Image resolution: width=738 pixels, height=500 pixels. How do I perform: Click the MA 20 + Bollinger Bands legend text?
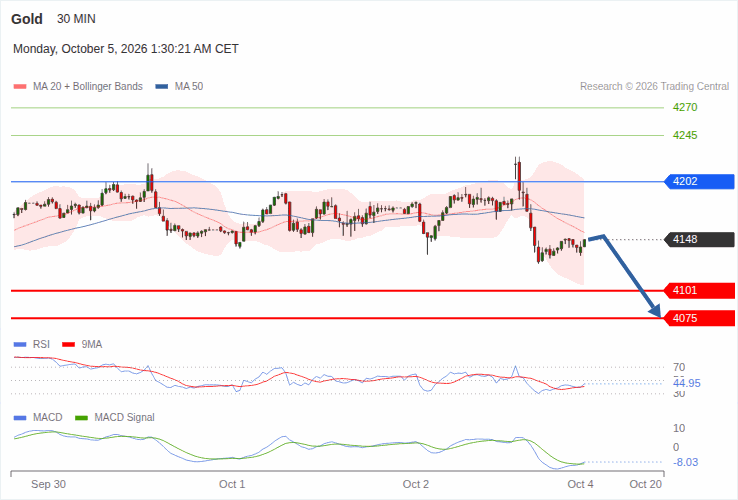coord(88,87)
